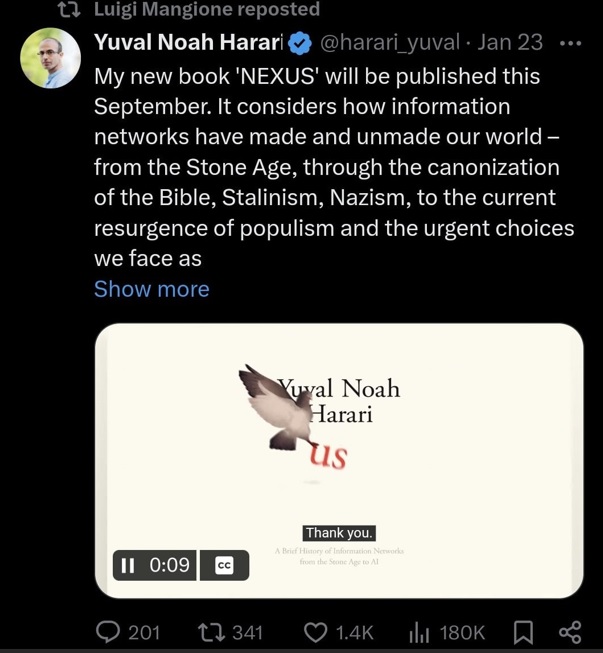Bookmark this post
This screenshot has height=653, width=603.
523,632
